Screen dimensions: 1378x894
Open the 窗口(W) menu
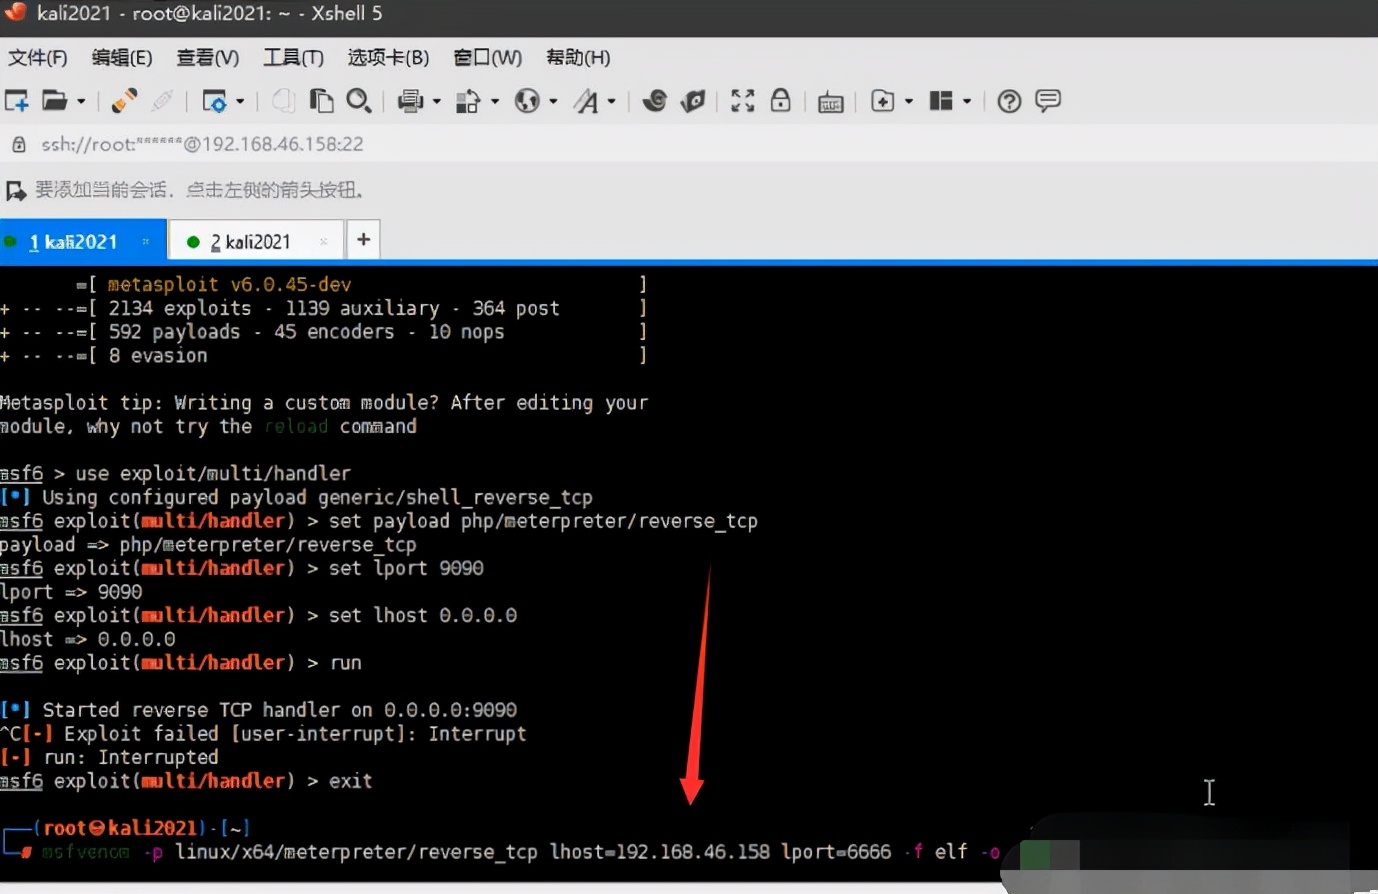click(x=487, y=57)
